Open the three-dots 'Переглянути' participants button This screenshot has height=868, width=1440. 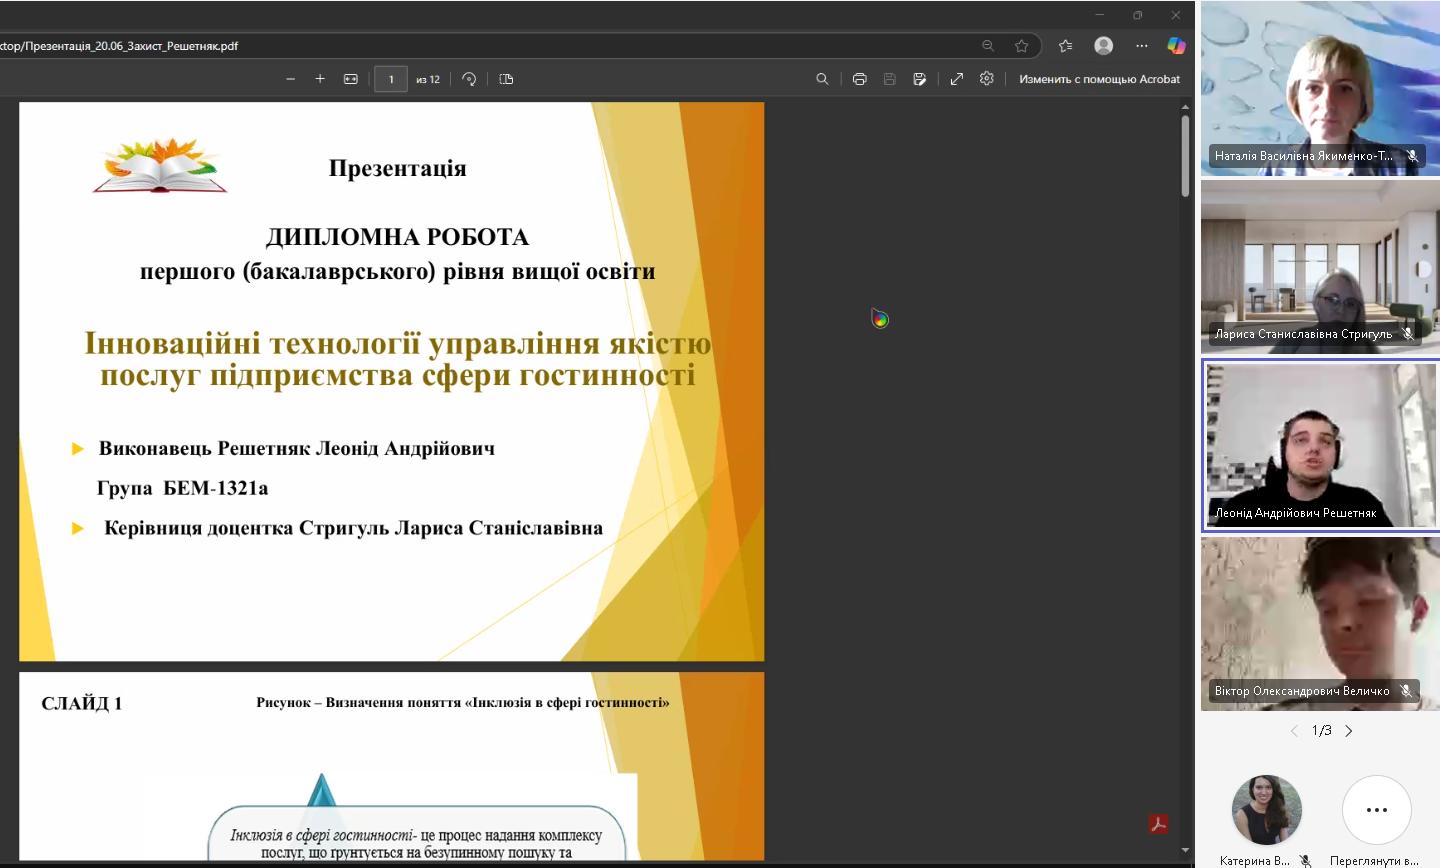click(x=1376, y=810)
